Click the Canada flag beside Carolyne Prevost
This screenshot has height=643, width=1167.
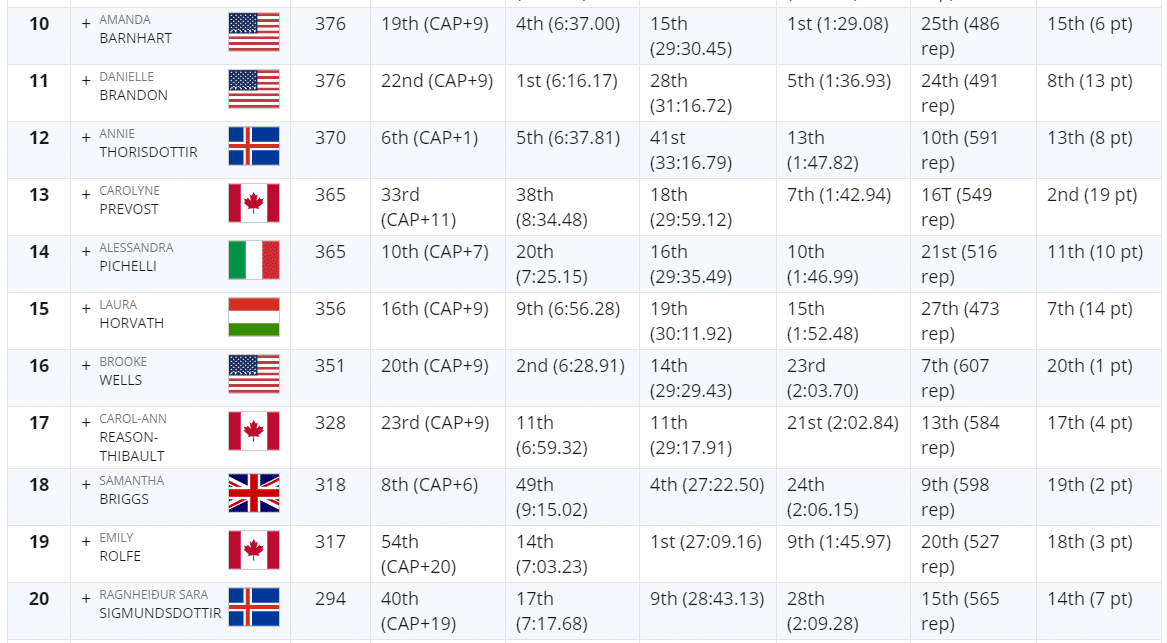(254, 203)
